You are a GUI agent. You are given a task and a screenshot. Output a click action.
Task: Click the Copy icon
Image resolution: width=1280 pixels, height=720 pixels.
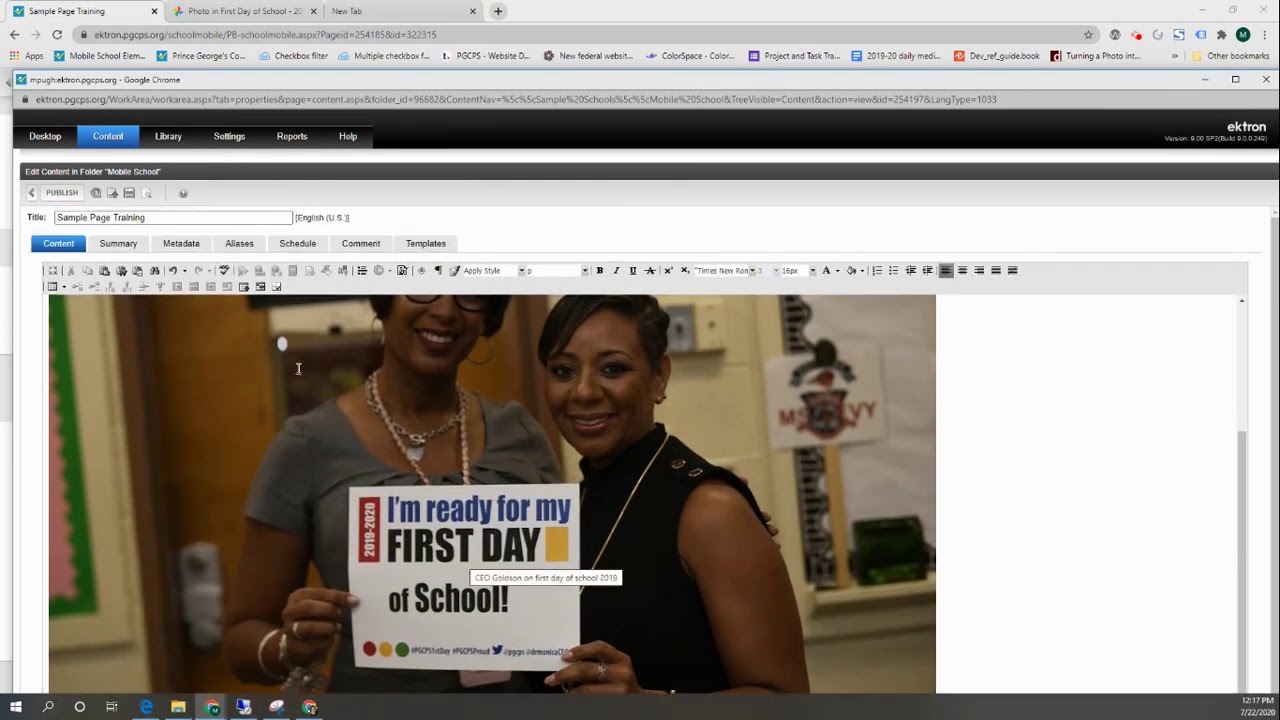coord(87,270)
